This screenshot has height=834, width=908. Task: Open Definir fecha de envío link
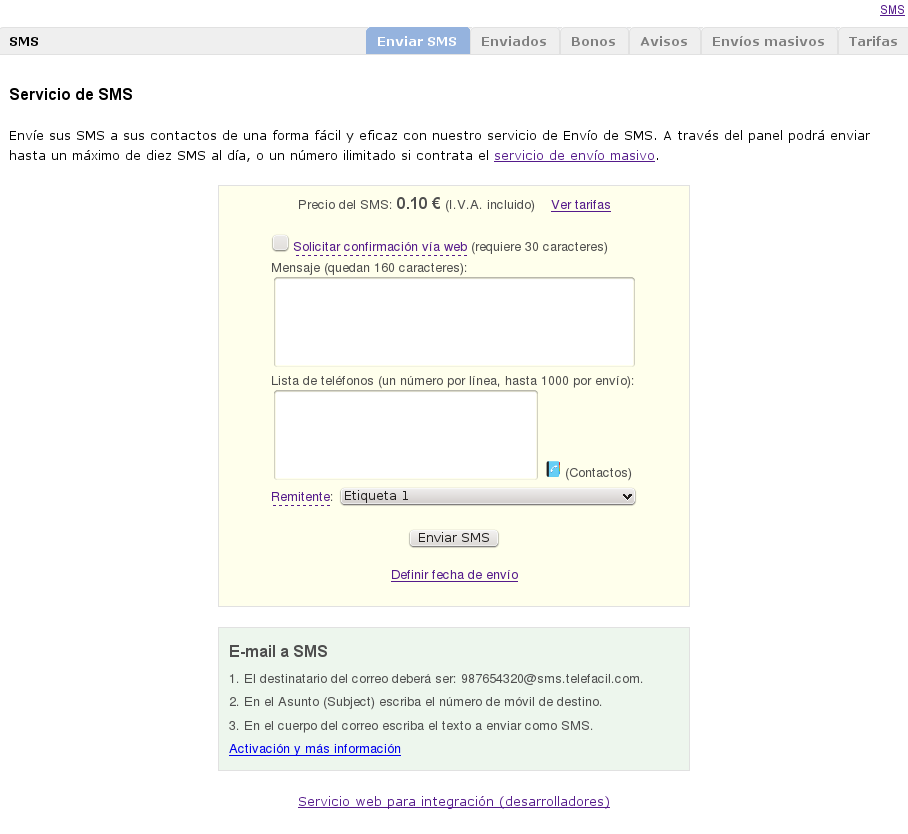(x=454, y=575)
